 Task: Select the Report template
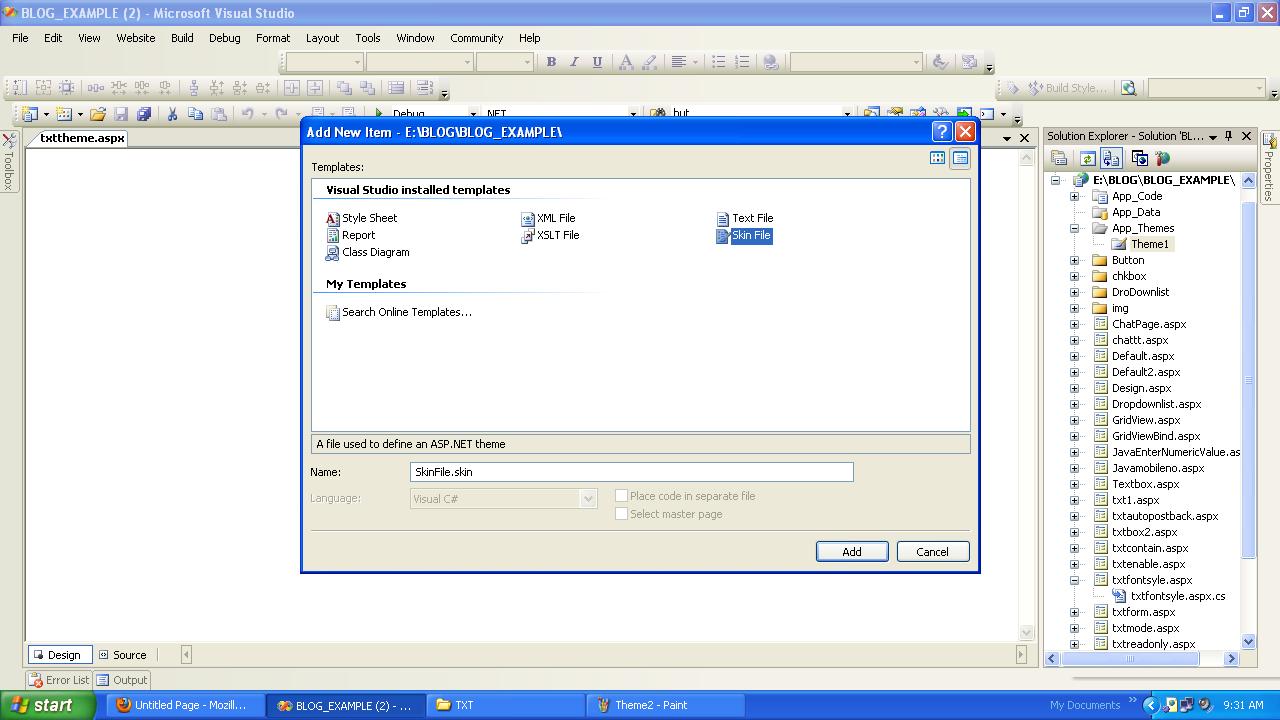pyautogui.click(x=357, y=235)
